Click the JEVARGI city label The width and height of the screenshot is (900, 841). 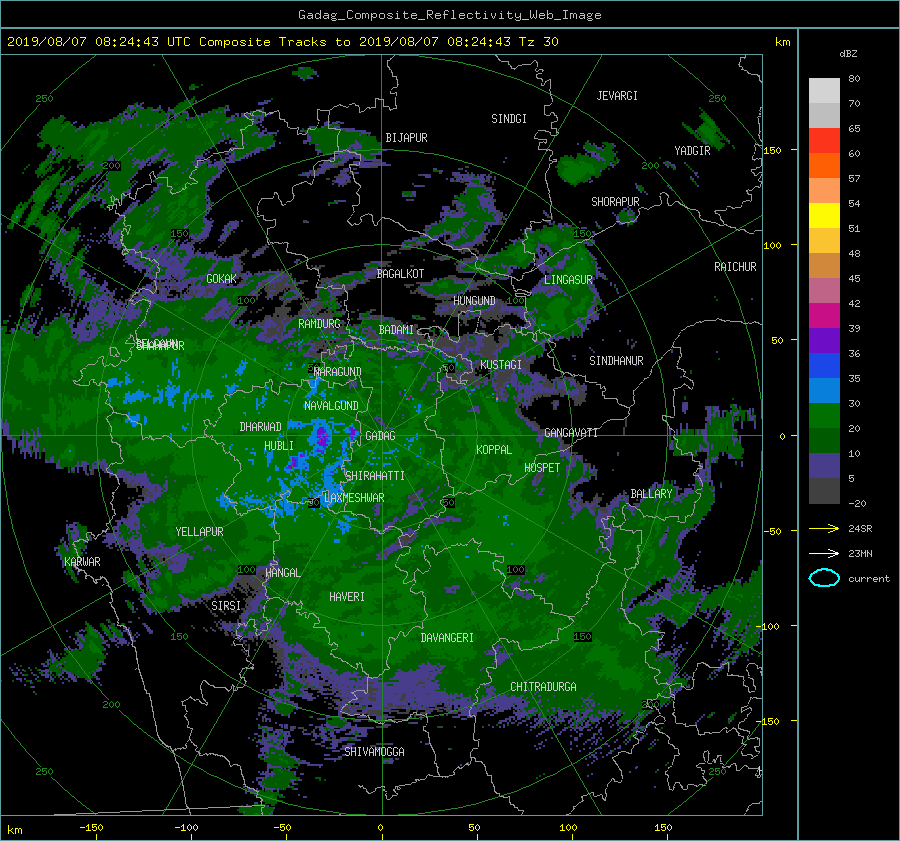click(617, 96)
